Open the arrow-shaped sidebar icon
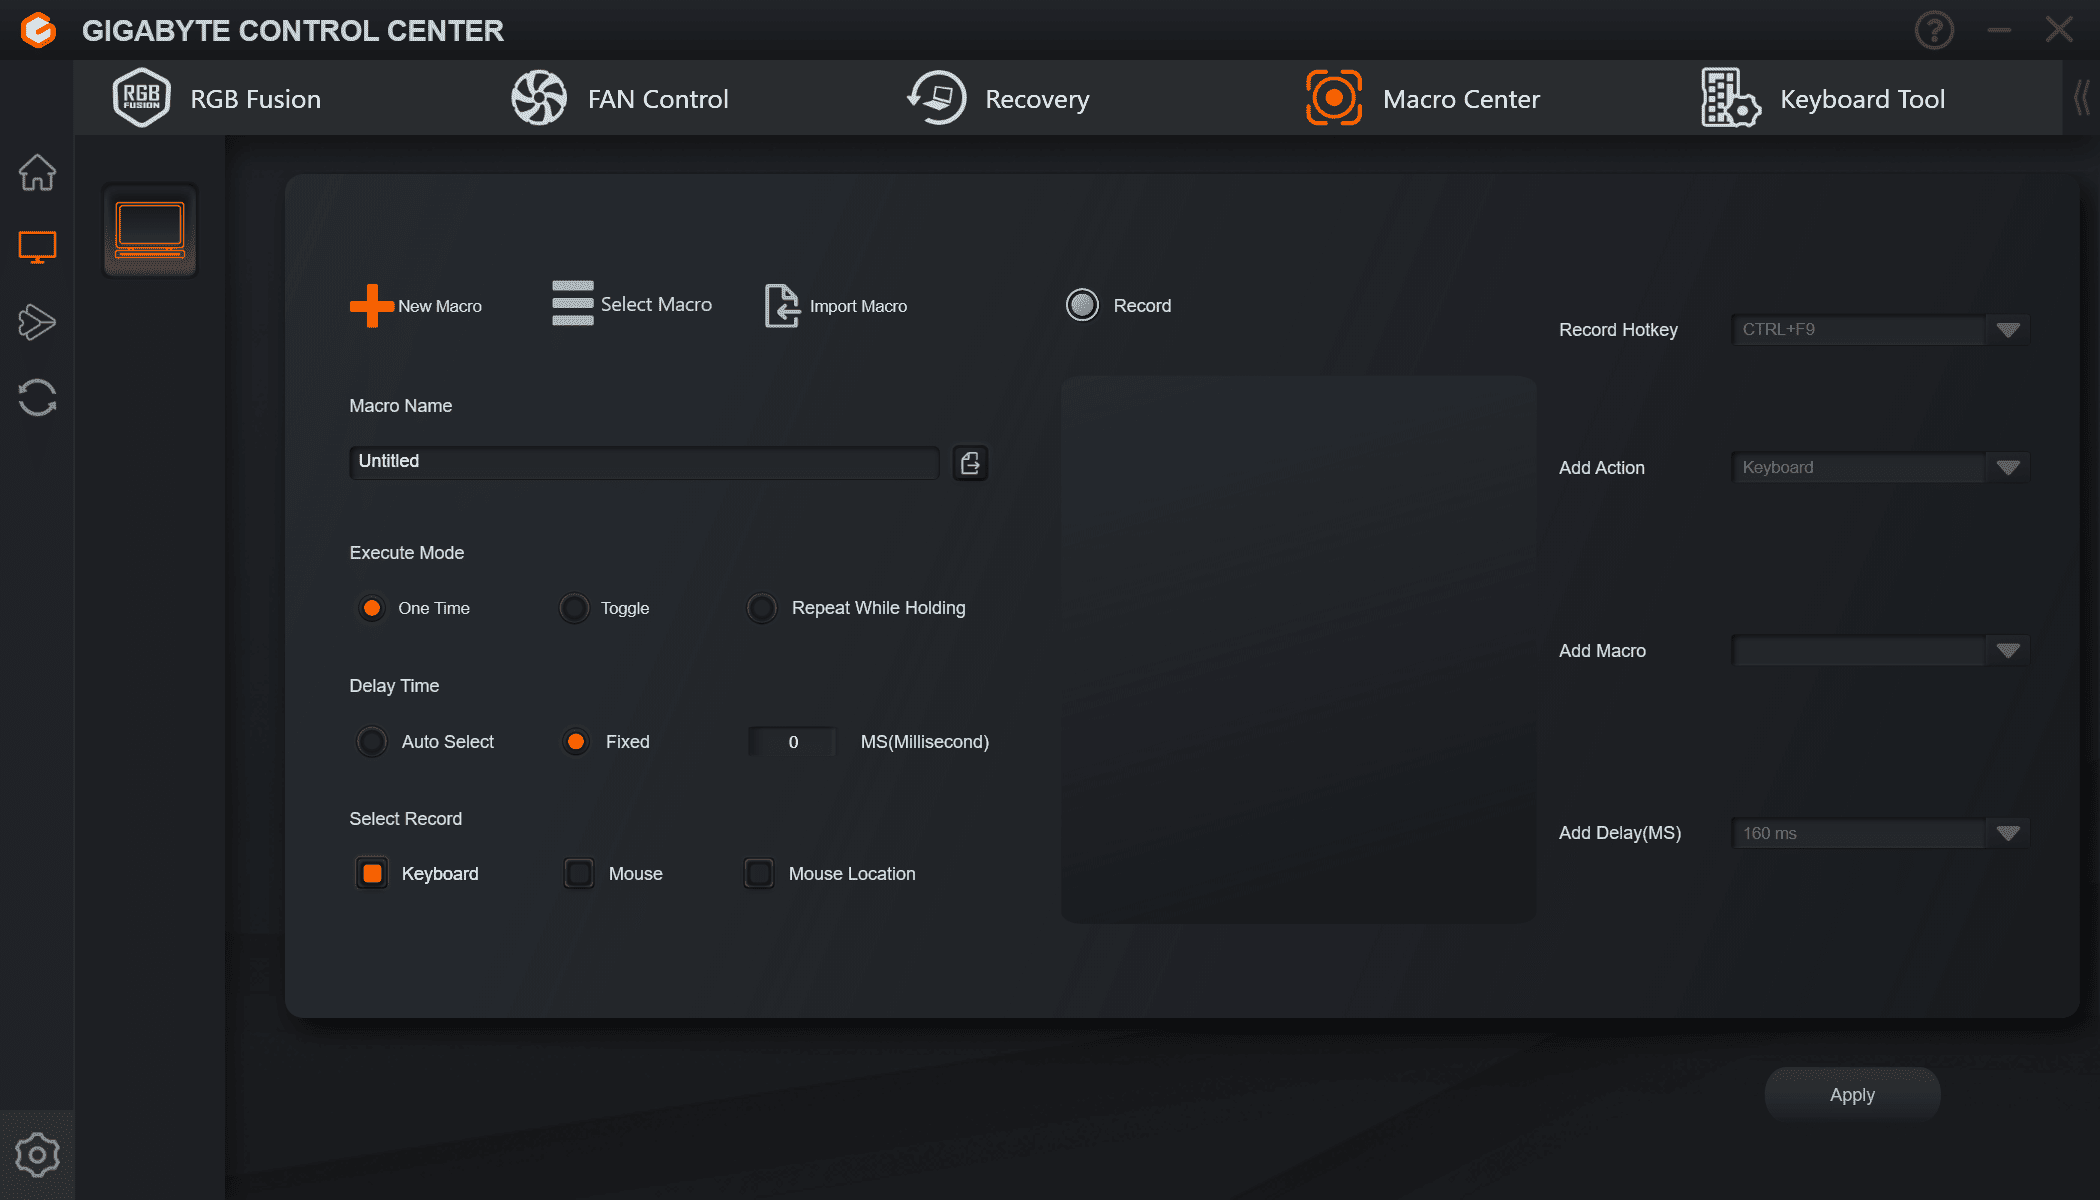The height and width of the screenshot is (1200, 2100). [x=37, y=322]
